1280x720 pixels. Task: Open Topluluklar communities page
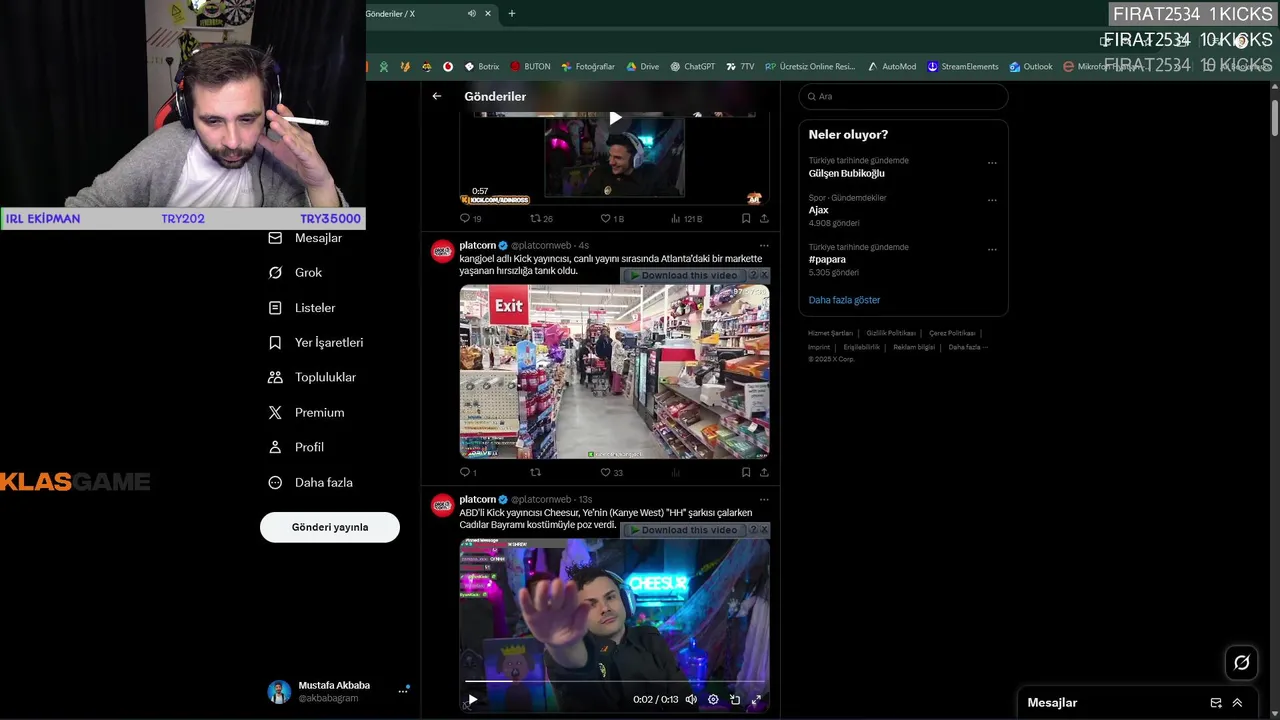point(312,377)
